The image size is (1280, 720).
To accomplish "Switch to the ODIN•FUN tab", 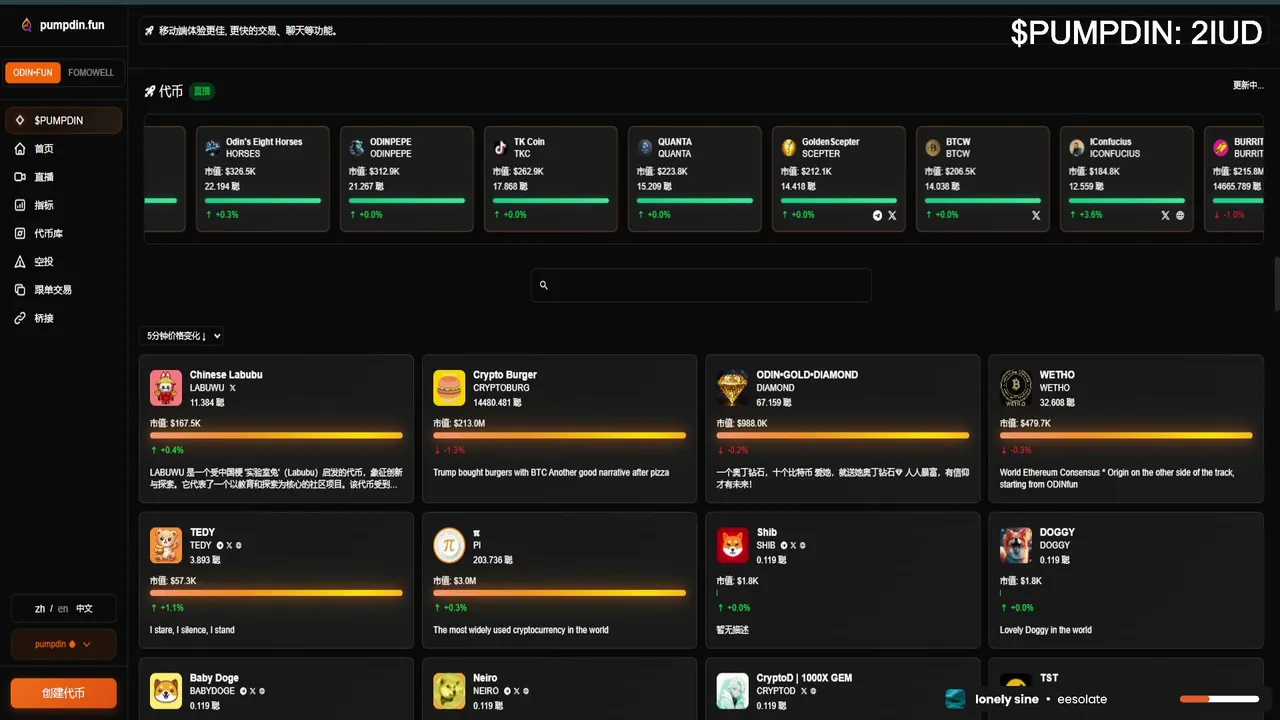I will tap(33, 73).
